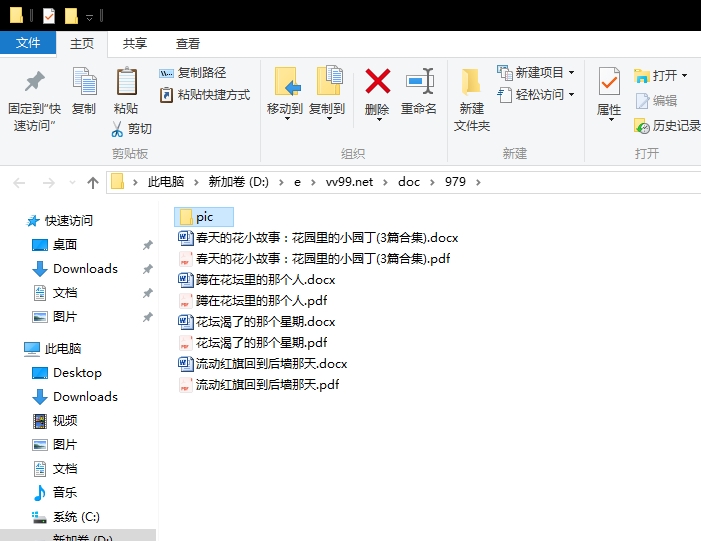701x541 pixels.
Task: Click e breadcrumb segment
Action: point(297,182)
